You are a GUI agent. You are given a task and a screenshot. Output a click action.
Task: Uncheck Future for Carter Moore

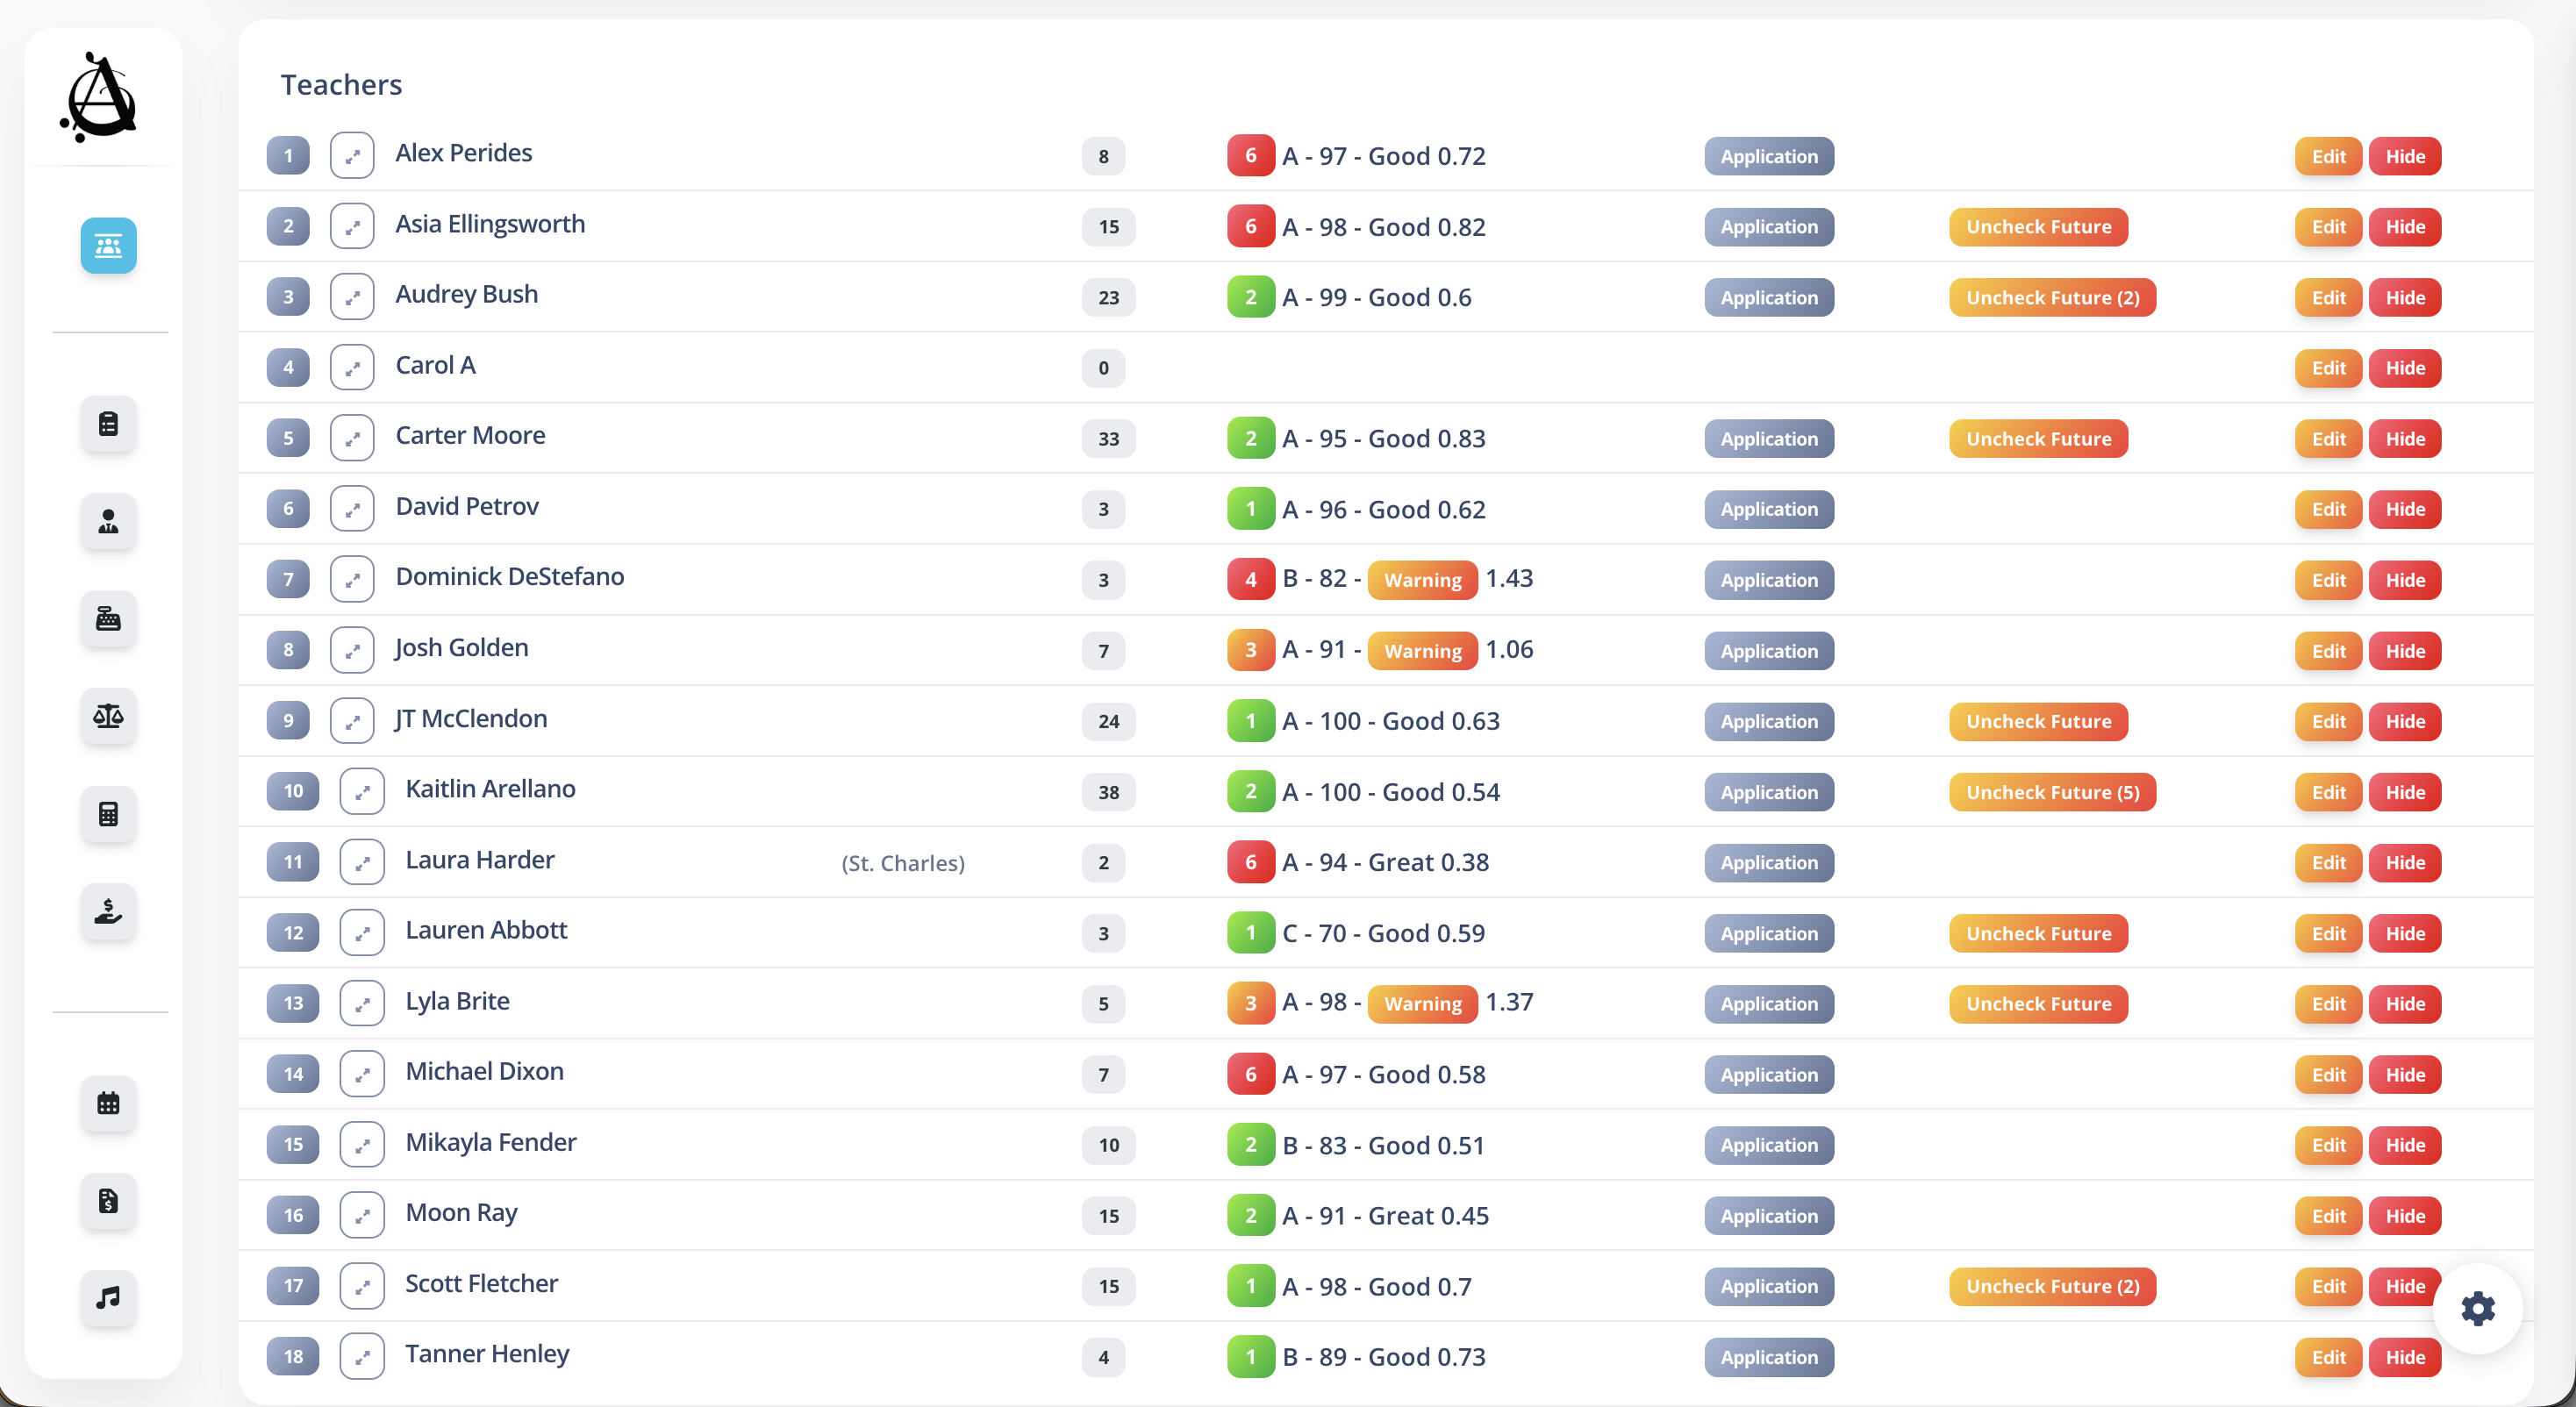2038,439
